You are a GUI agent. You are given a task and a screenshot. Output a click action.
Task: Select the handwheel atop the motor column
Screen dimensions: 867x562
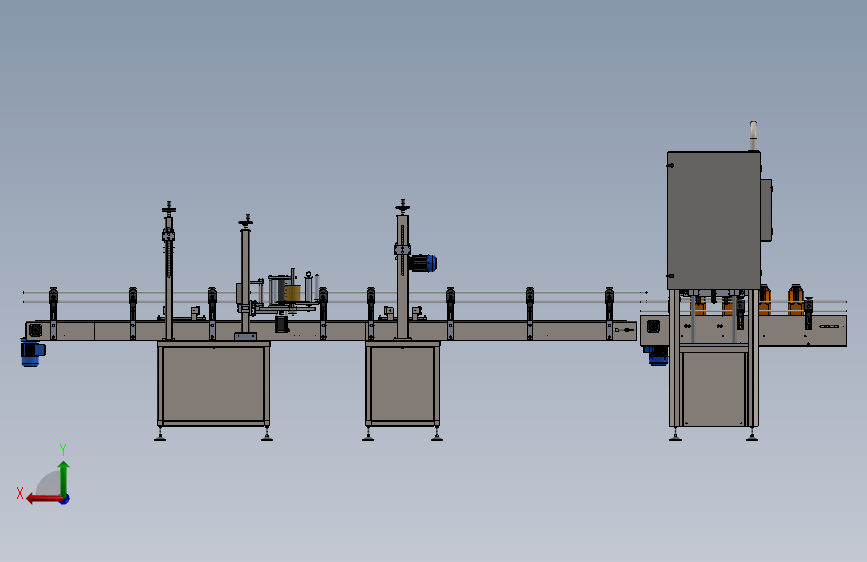click(403, 206)
